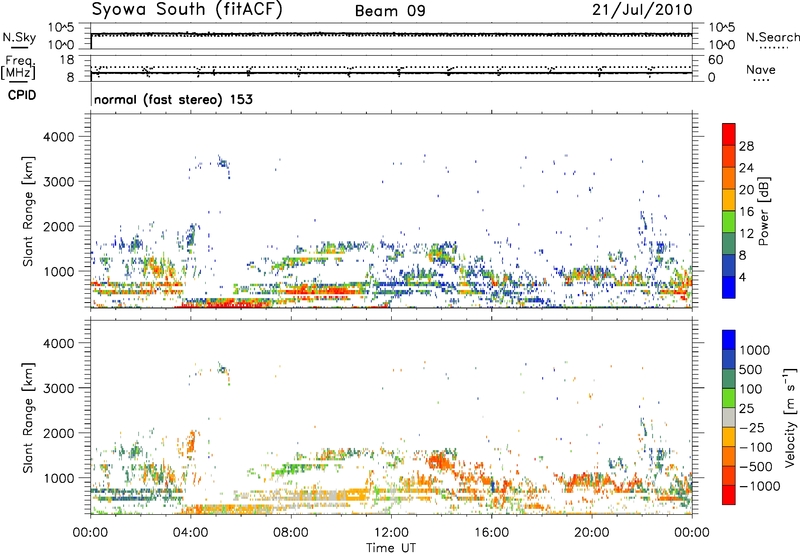Click 'normal (fast stereo) 153' mode text
Viewport: 800px width, 554px height.
(173, 99)
